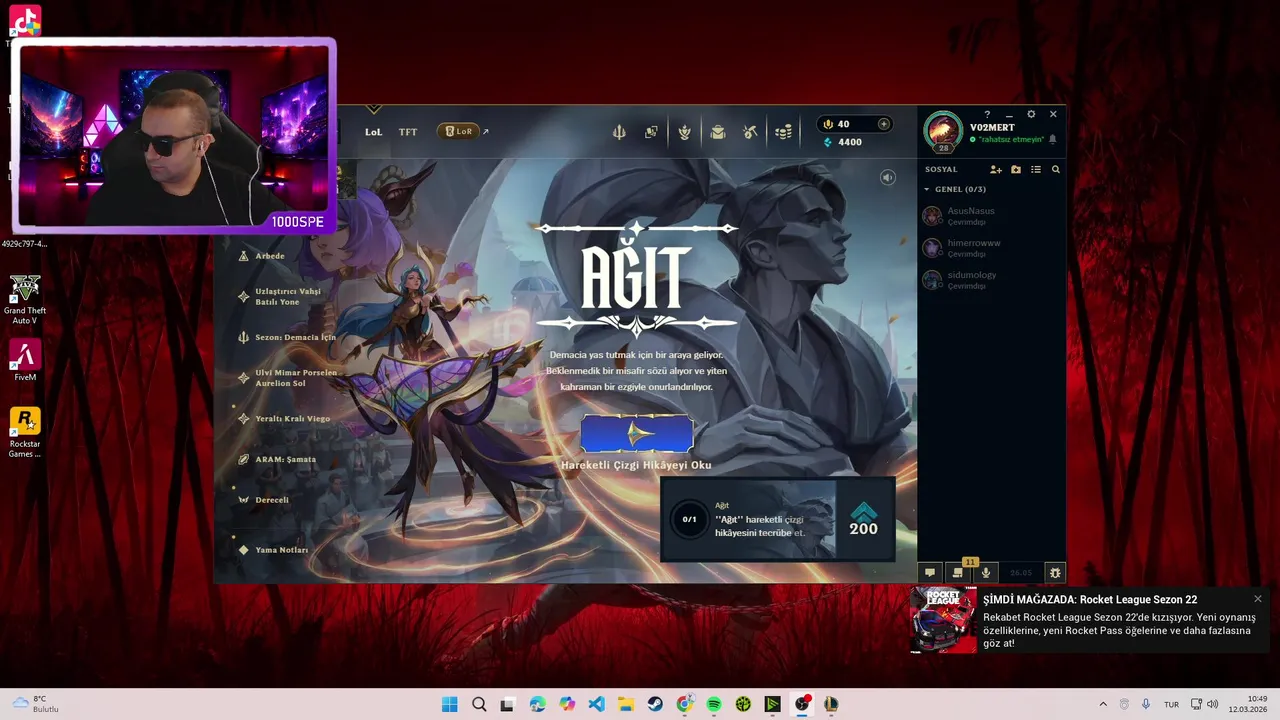This screenshot has height=720, width=1280.
Task: Open Visual Studio Code from taskbar
Action: pos(596,704)
